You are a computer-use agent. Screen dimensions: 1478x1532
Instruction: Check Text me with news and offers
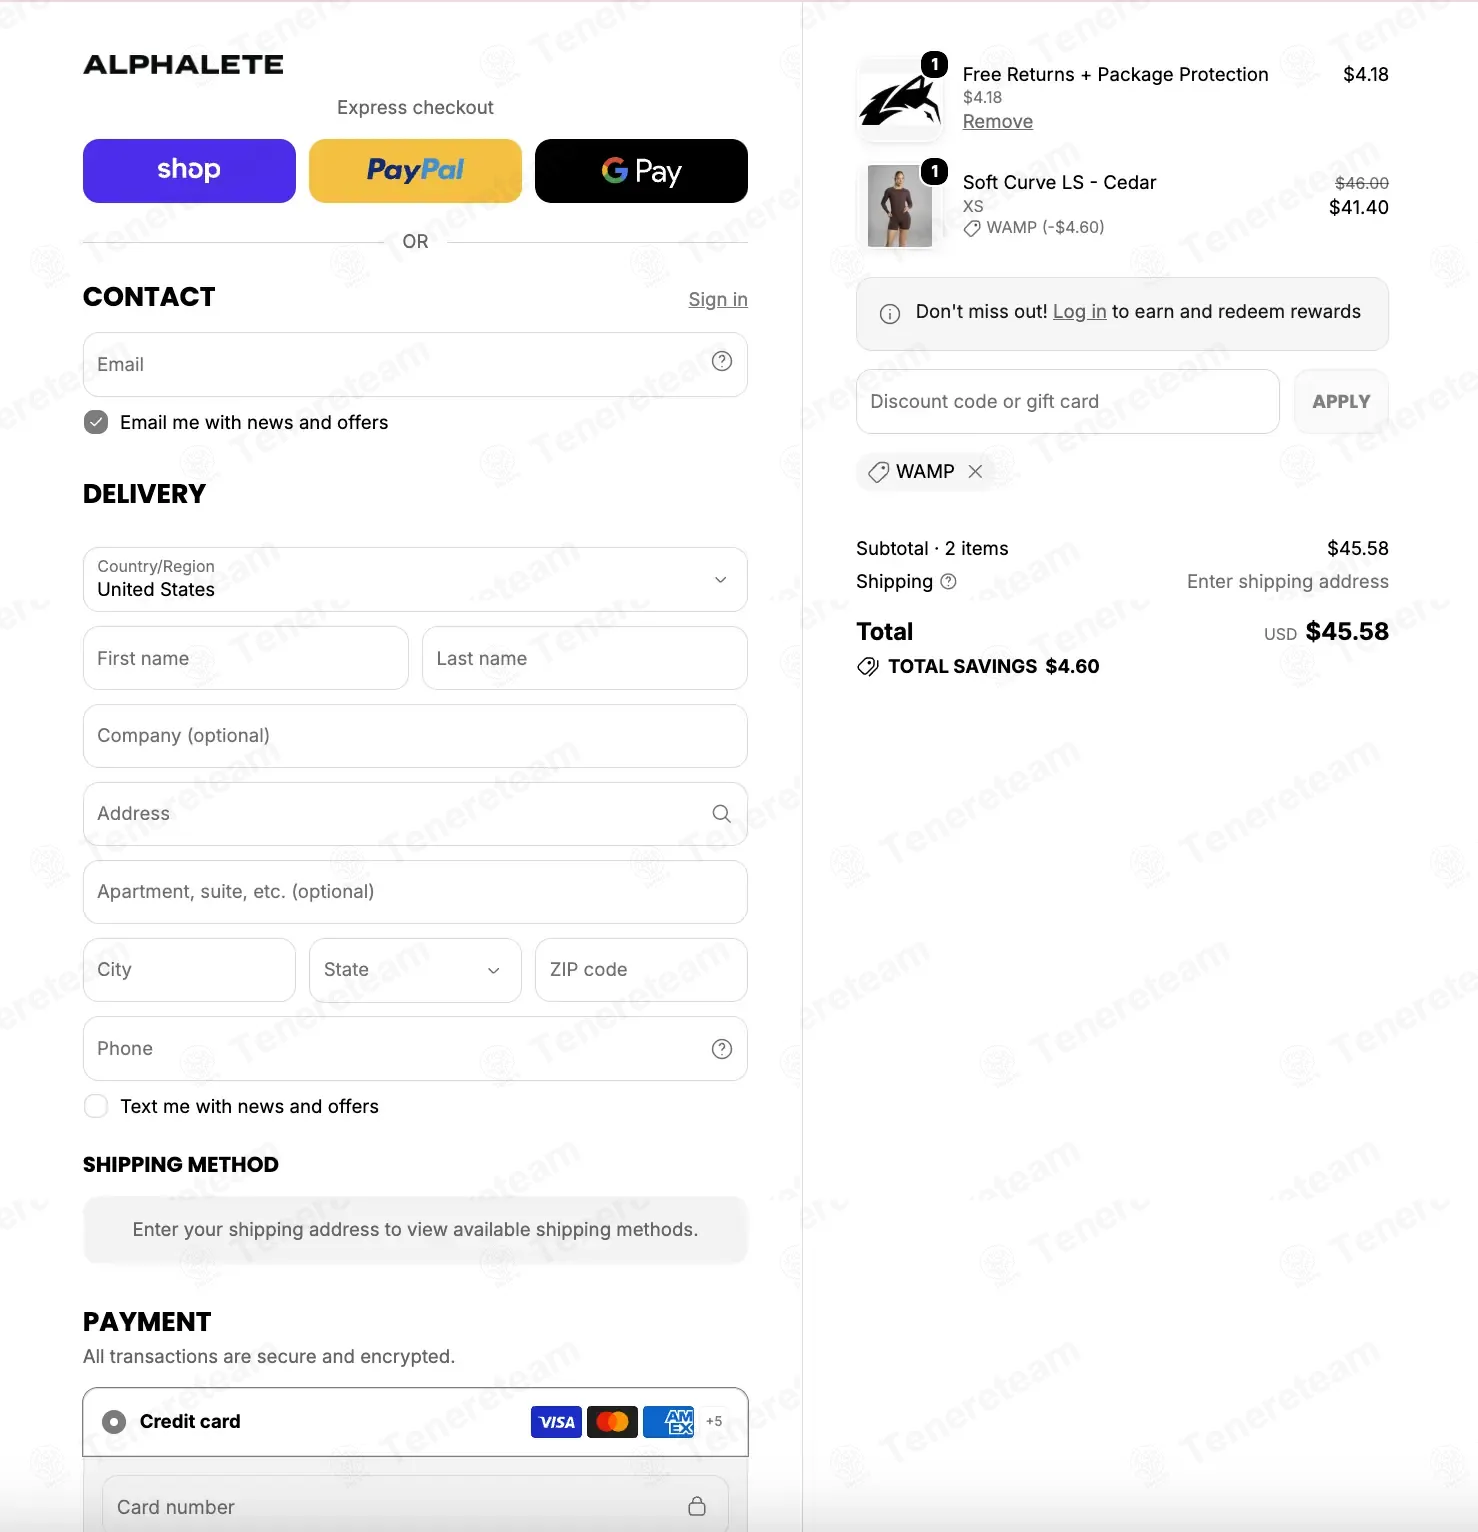pos(96,1106)
